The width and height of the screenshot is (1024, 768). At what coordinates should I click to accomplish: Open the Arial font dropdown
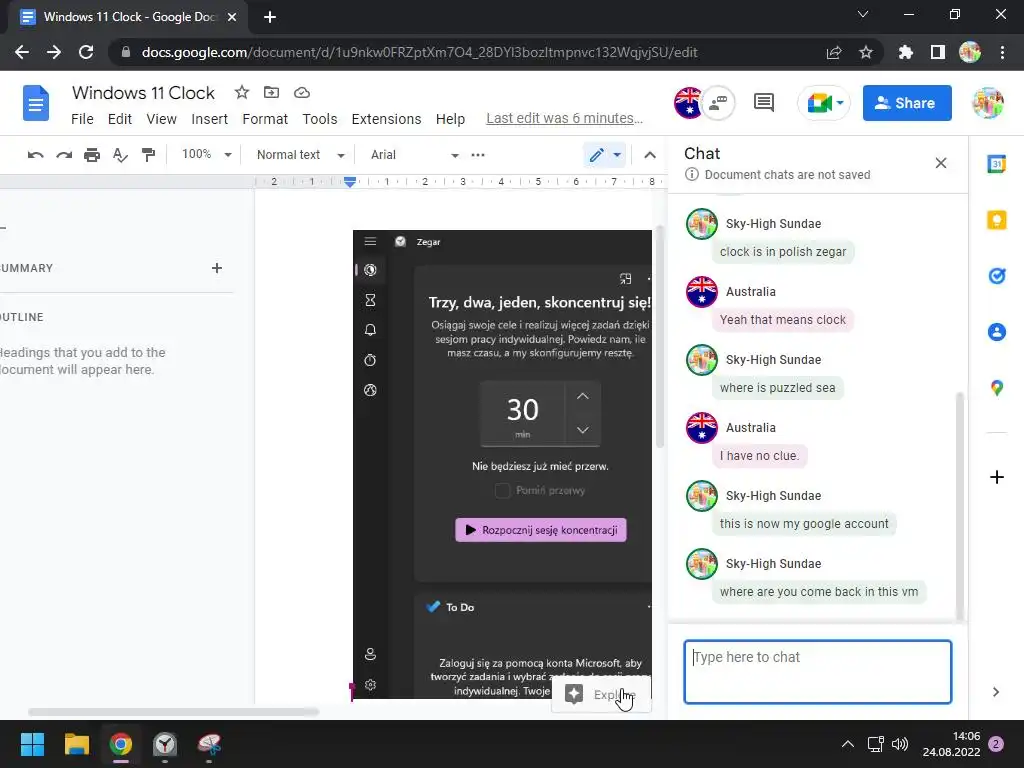tap(414, 155)
